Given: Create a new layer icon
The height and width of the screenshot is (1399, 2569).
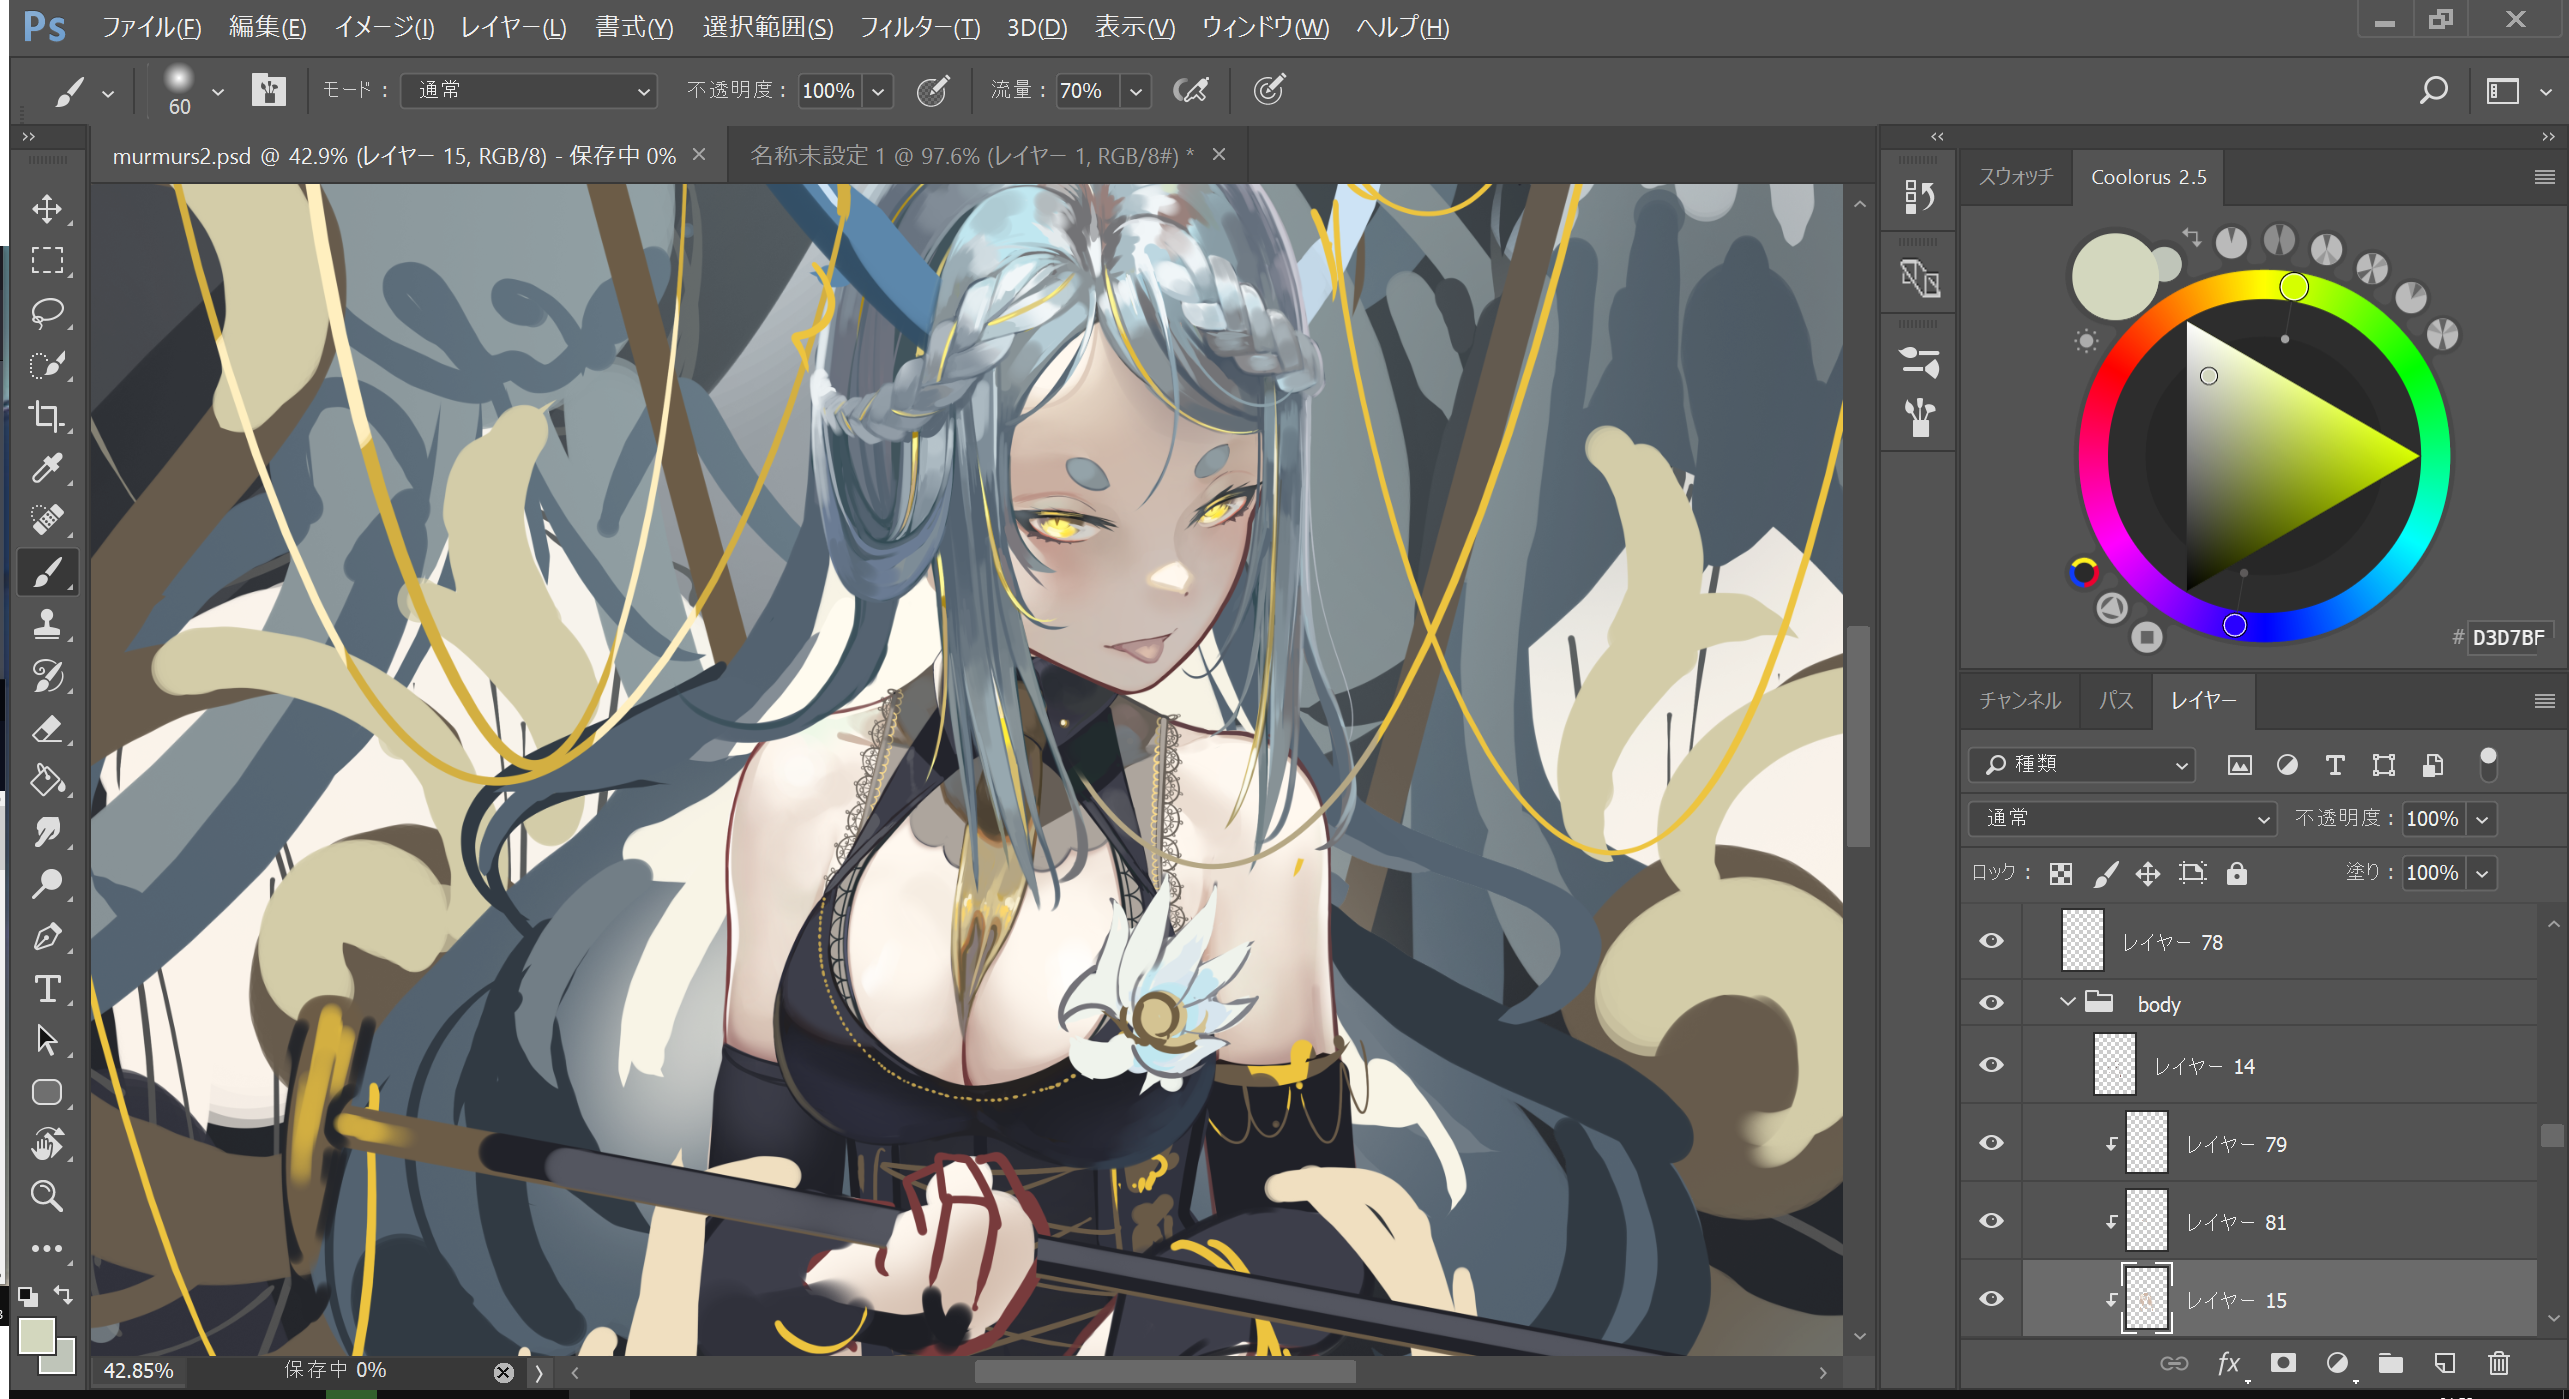Looking at the screenshot, I should pyautogui.click(x=2444, y=1363).
